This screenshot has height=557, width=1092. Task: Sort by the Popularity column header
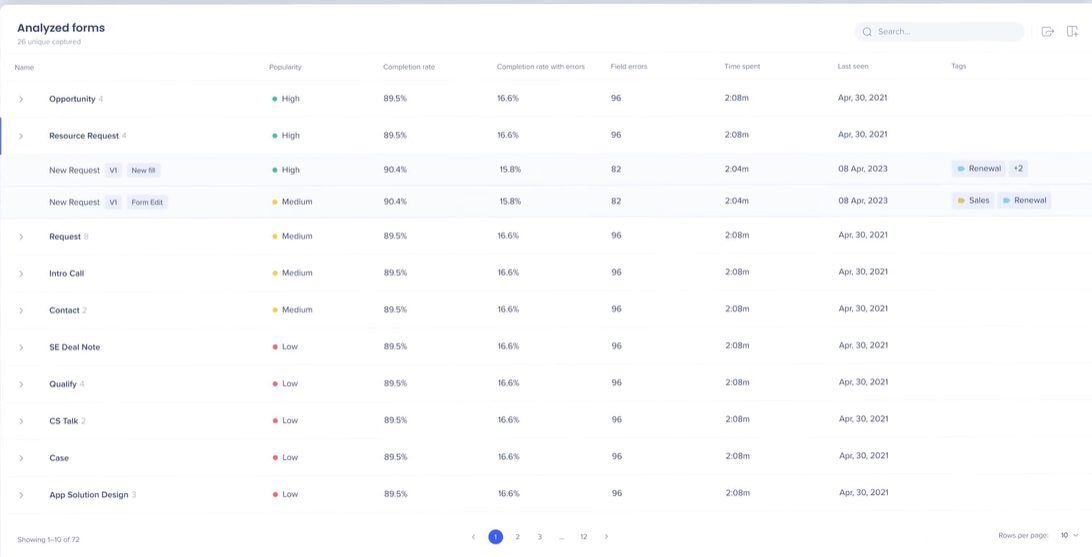(x=285, y=67)
